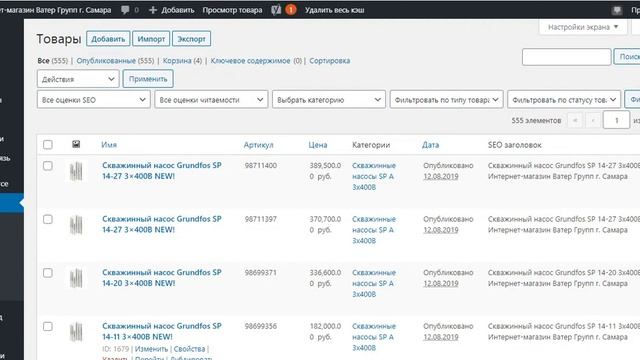
Task: Open the Выбрать категорию dropdown
Action: click(x=329, y=100)
